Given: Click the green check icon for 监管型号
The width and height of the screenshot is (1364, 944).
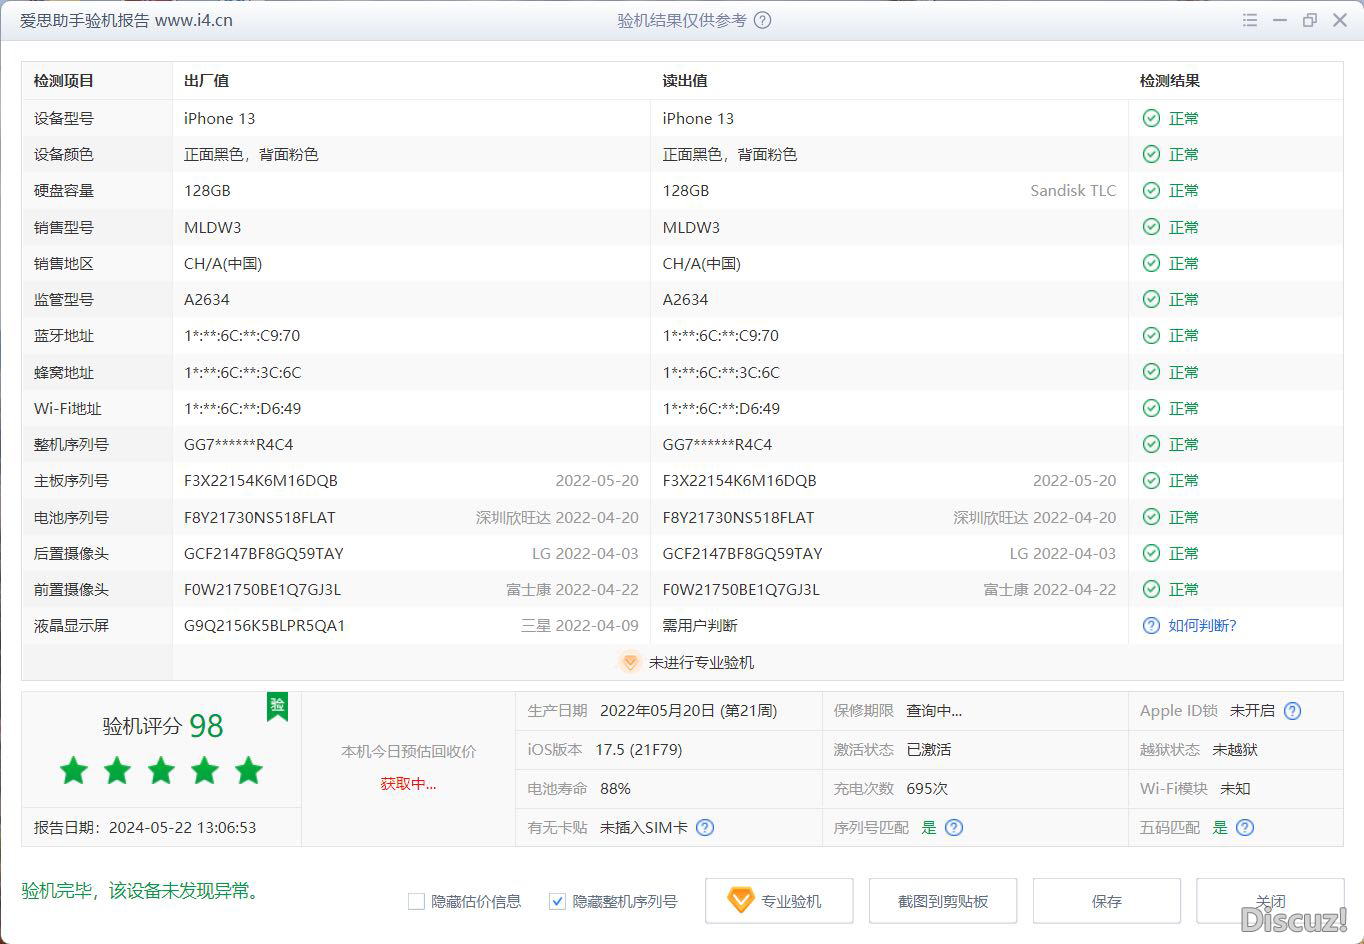Looking at the screenshot, I should tap(1151, 299).
